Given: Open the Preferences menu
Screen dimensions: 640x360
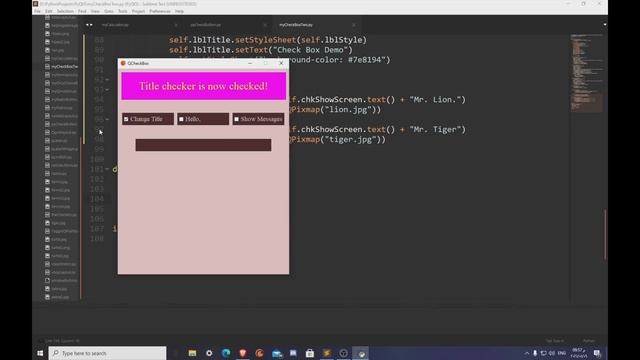Looking at the screenshot, I should pyautogui.click(x=160, y=11).
